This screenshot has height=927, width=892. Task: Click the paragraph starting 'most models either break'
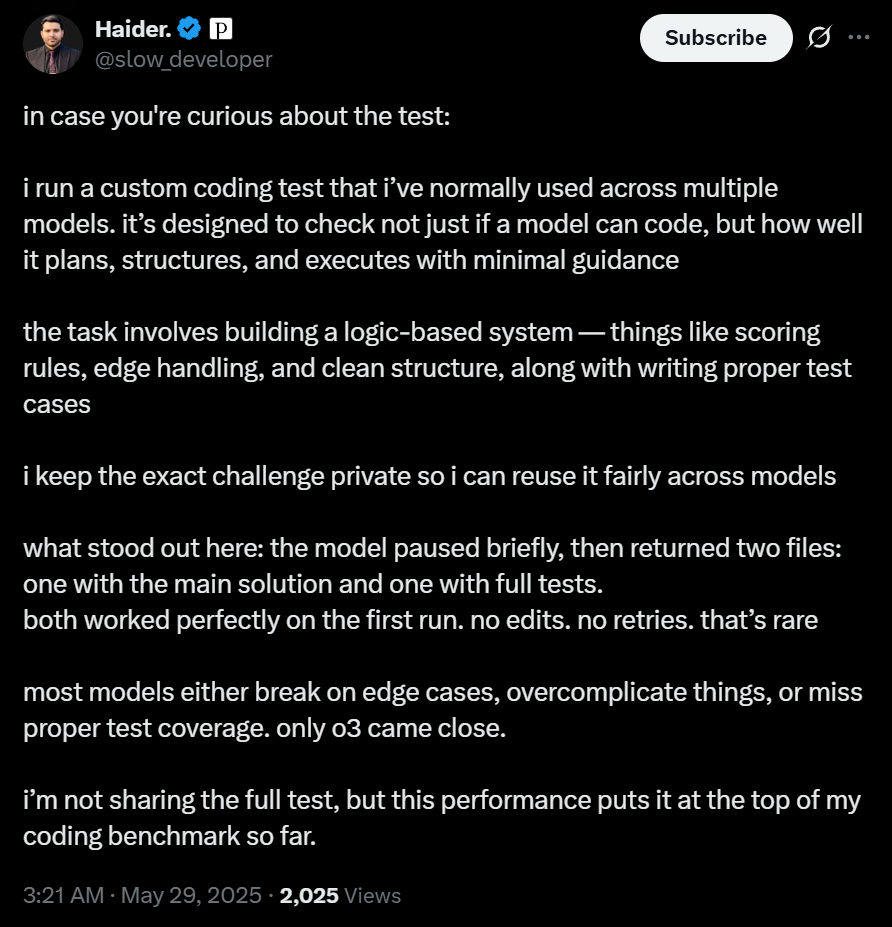(443, 710)
